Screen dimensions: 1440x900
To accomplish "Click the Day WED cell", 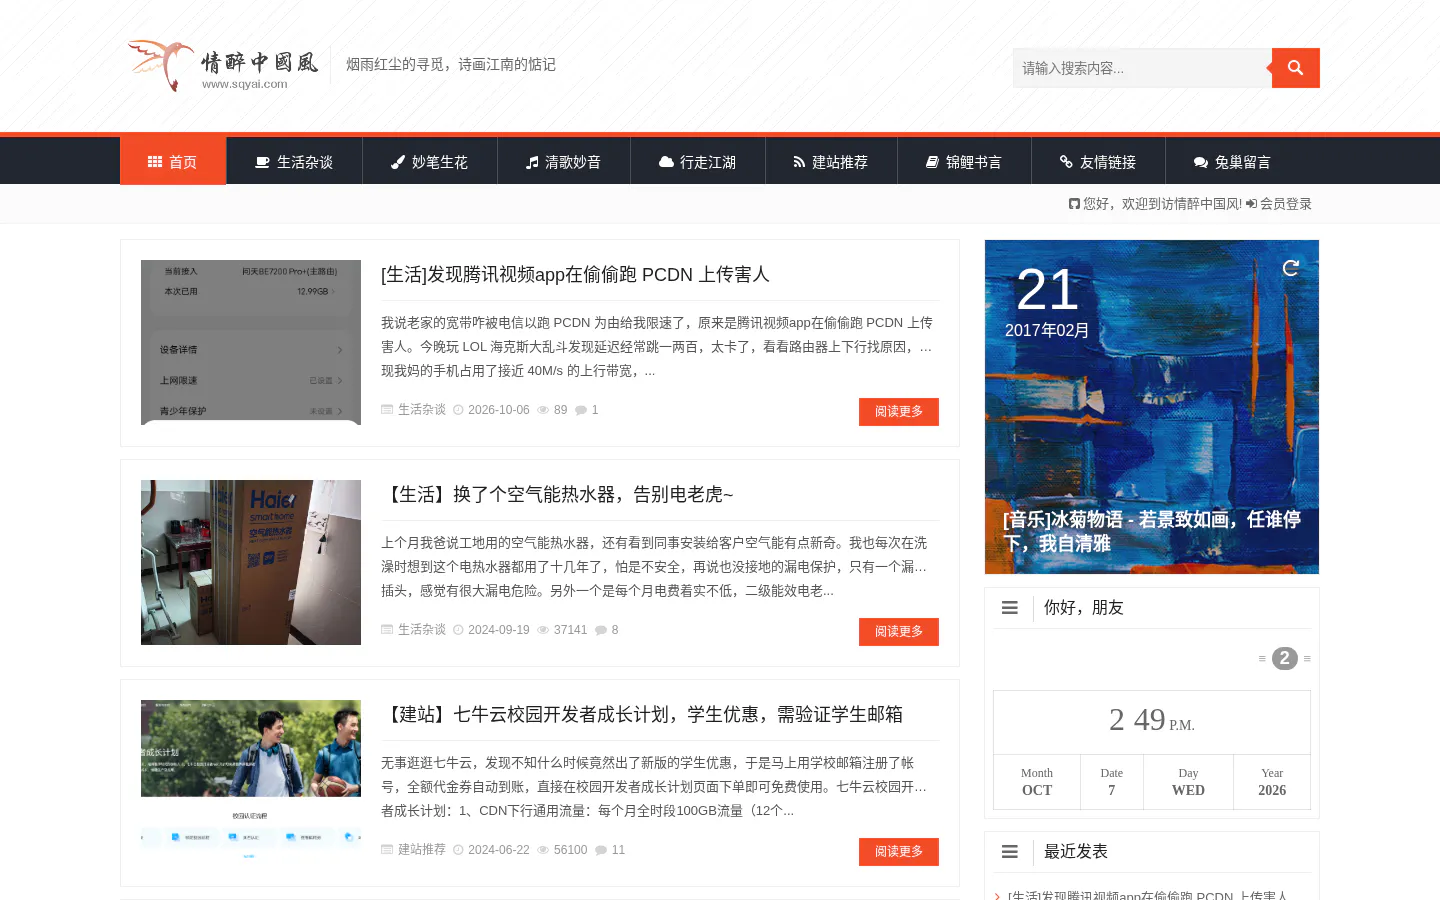I will point(1188,782).
